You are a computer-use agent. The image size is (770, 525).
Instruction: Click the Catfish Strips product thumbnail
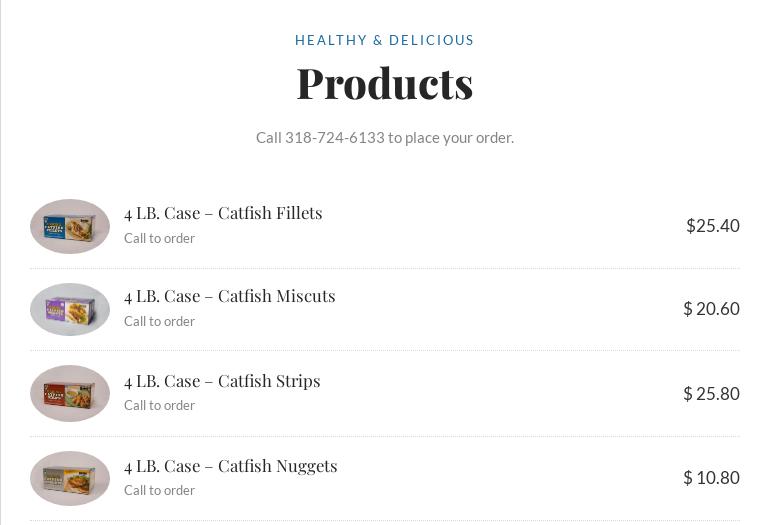(70, 393)
